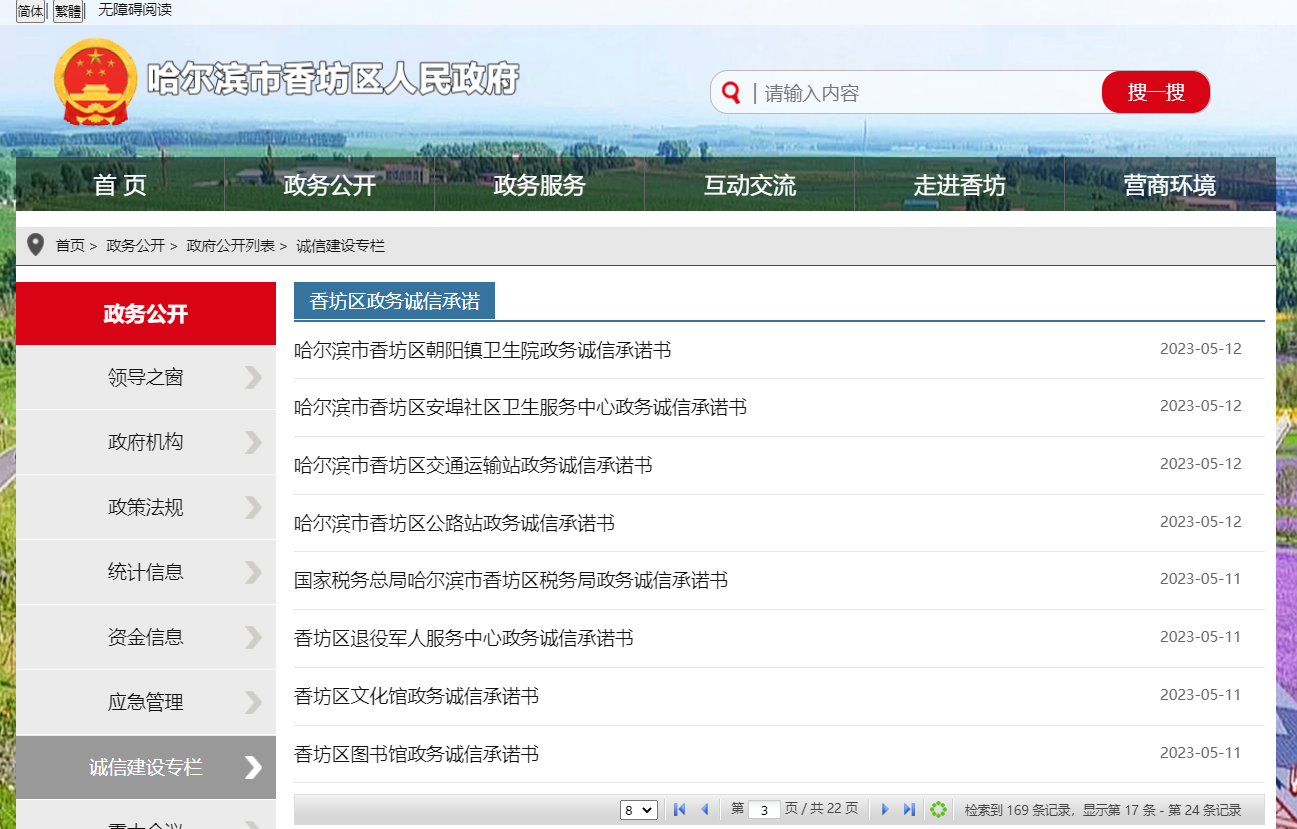Expand the 政府机构 sidebar section
Screen dimensions: 1297x829
point(146,442)
